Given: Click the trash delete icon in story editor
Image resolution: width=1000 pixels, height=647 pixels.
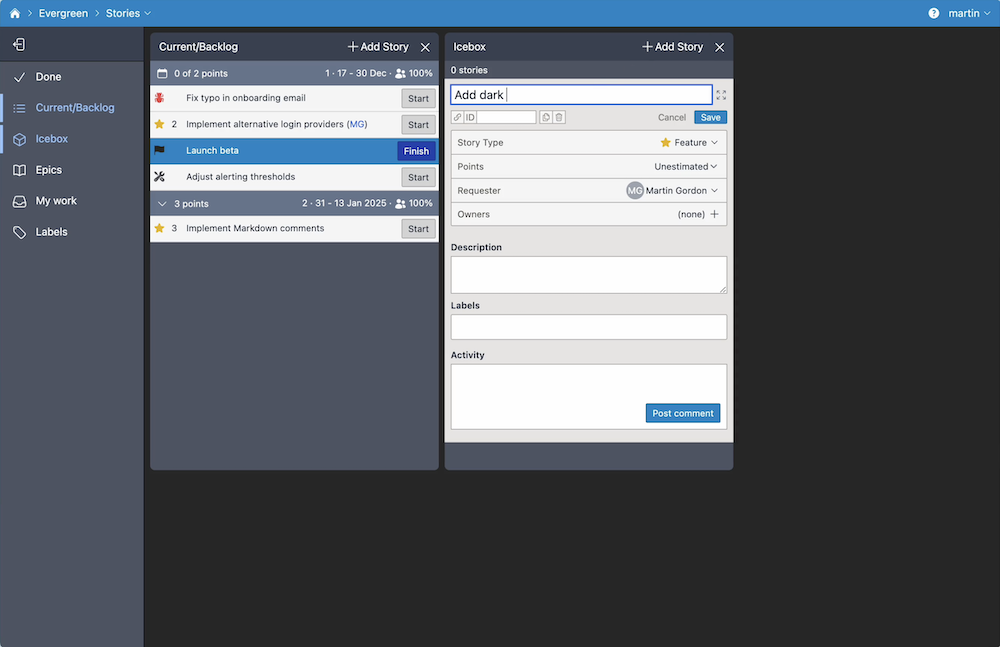Looking at the screenshot, I should (559, 116).
